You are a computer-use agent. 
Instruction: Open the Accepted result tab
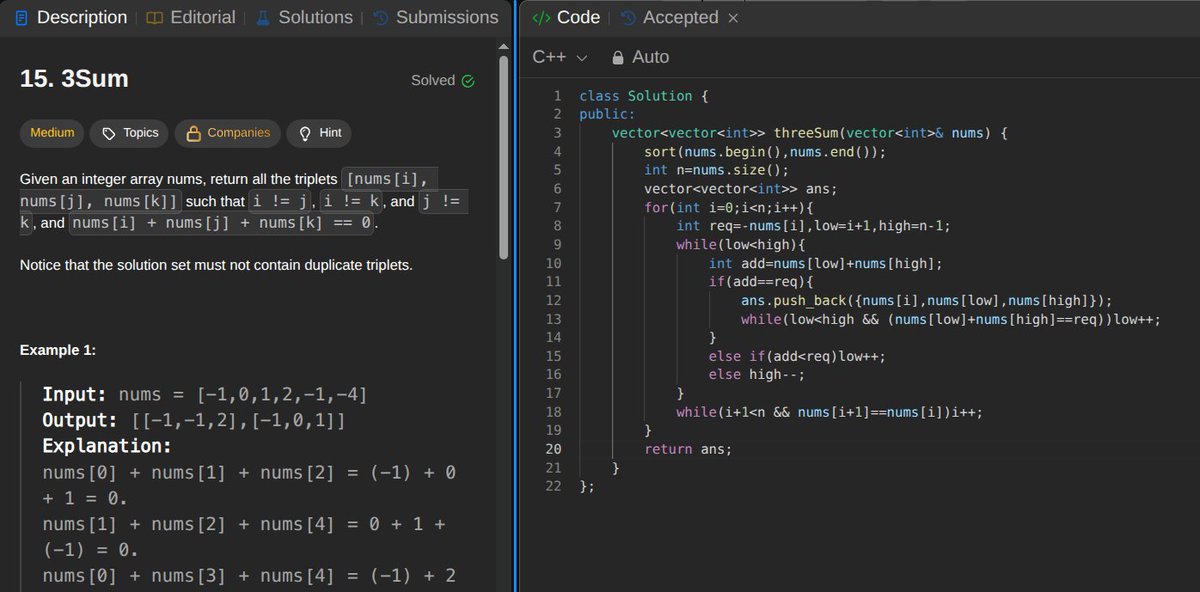pyautogui.click(x=669, y=17)
